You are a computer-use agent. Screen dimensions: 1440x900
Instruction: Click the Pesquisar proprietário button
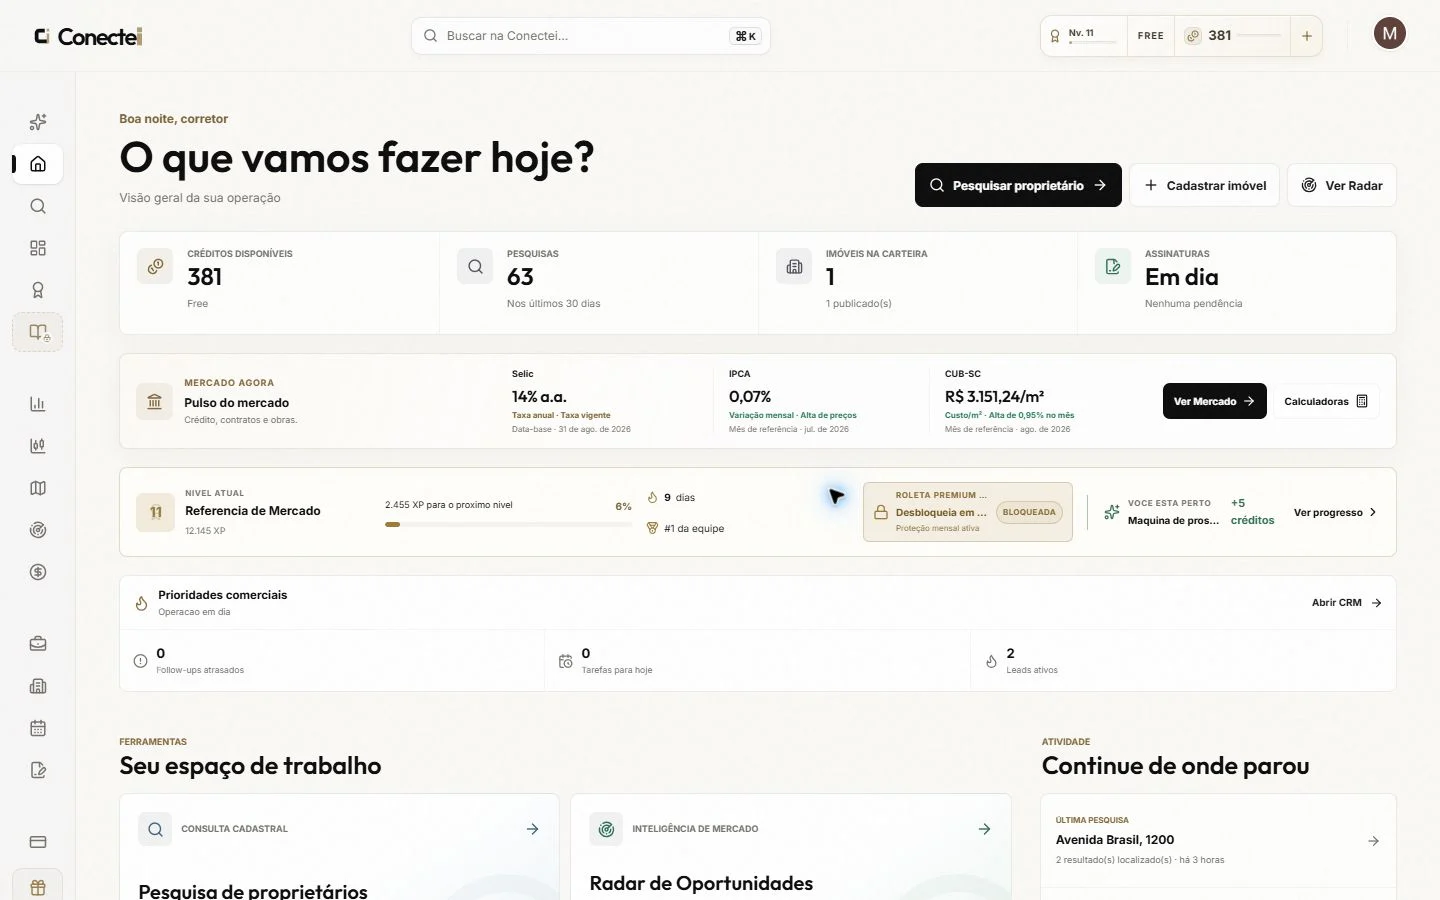[1018, 185]
